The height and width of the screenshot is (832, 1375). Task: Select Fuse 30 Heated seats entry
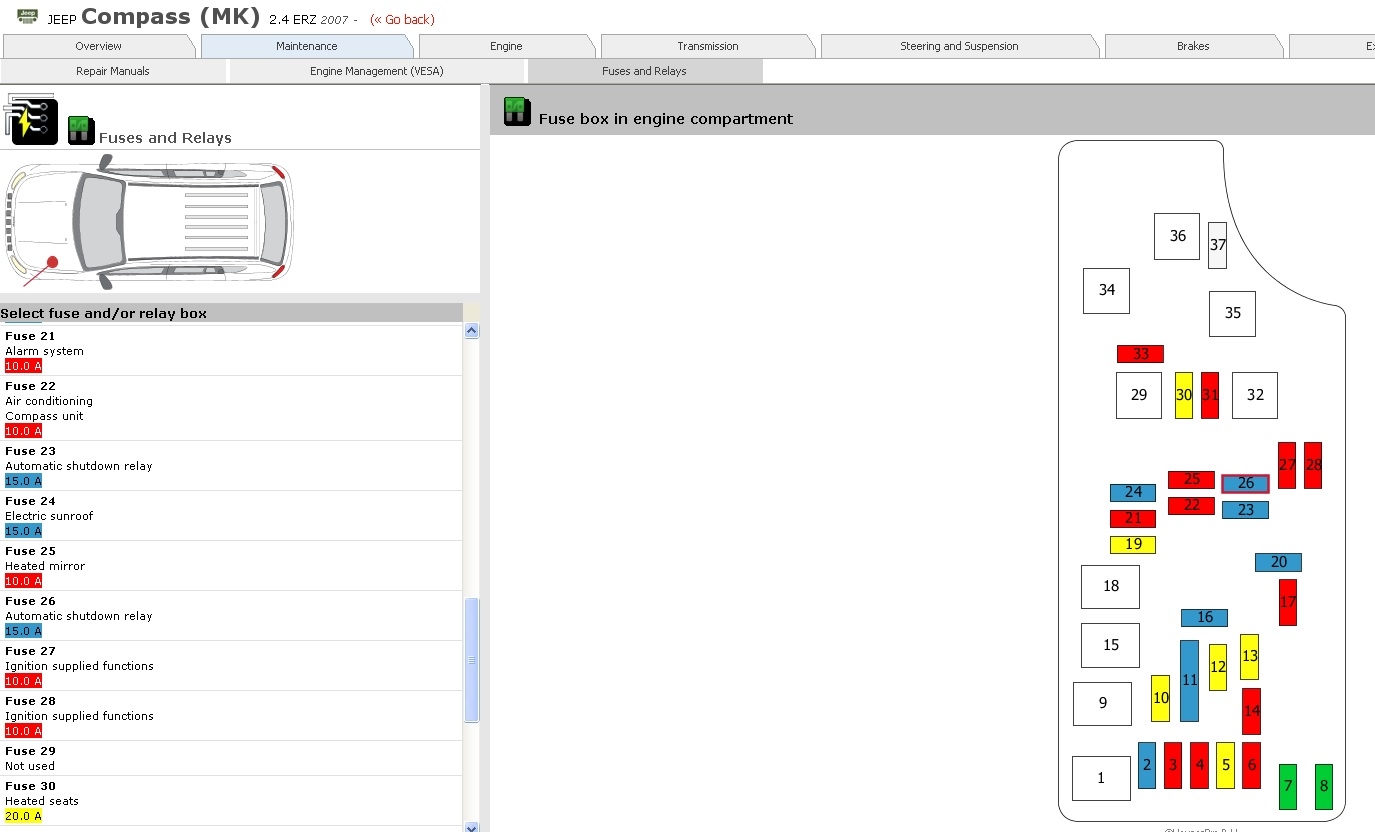tap(231, 801)
